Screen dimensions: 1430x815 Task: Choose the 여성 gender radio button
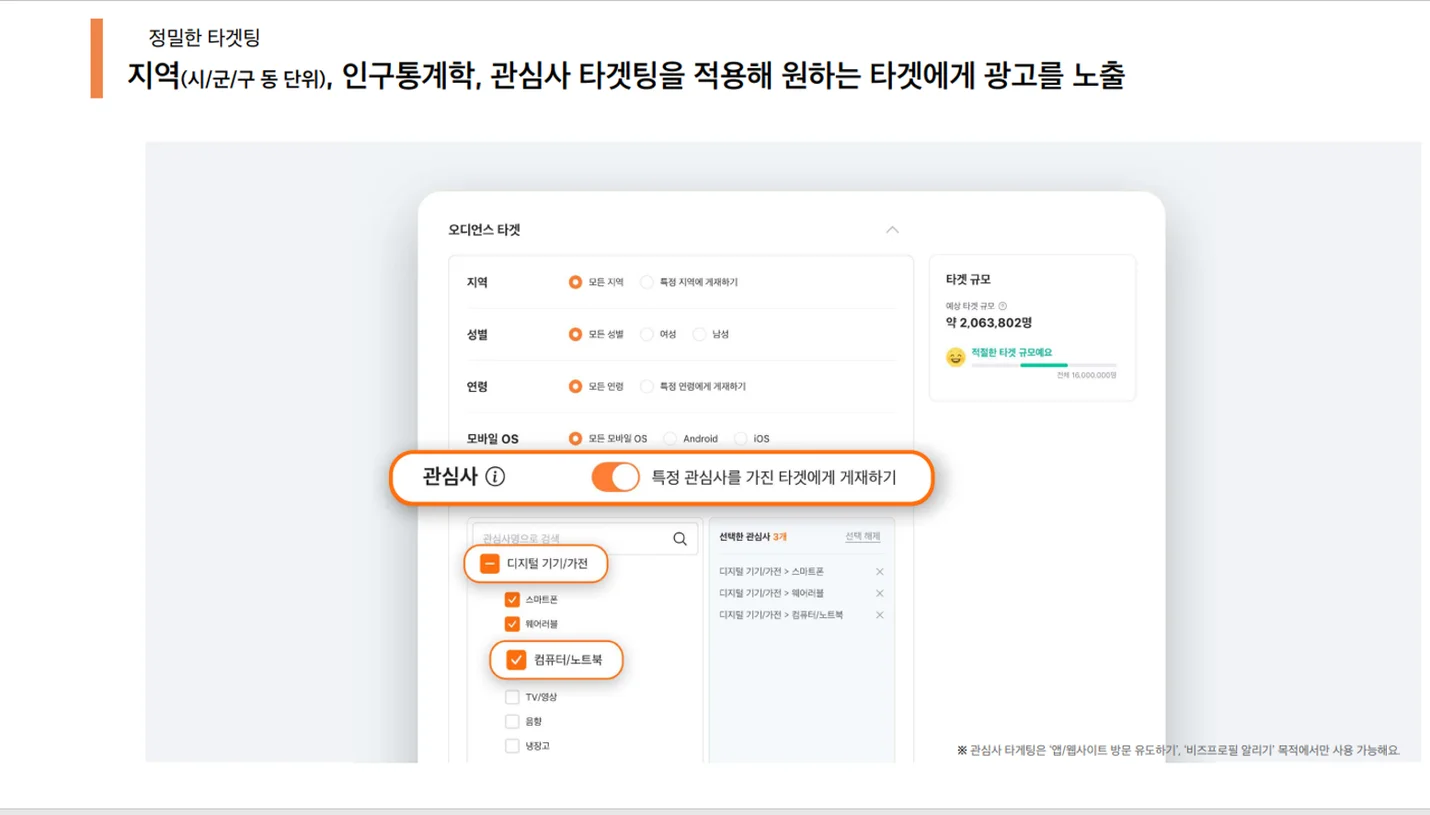(x=647, y=334)
